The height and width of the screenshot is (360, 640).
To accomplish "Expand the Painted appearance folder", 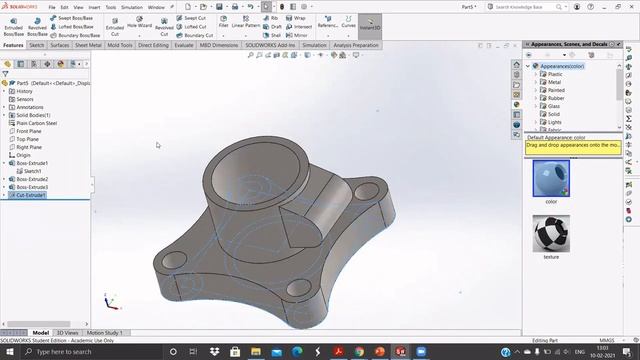I will (536, 90).
